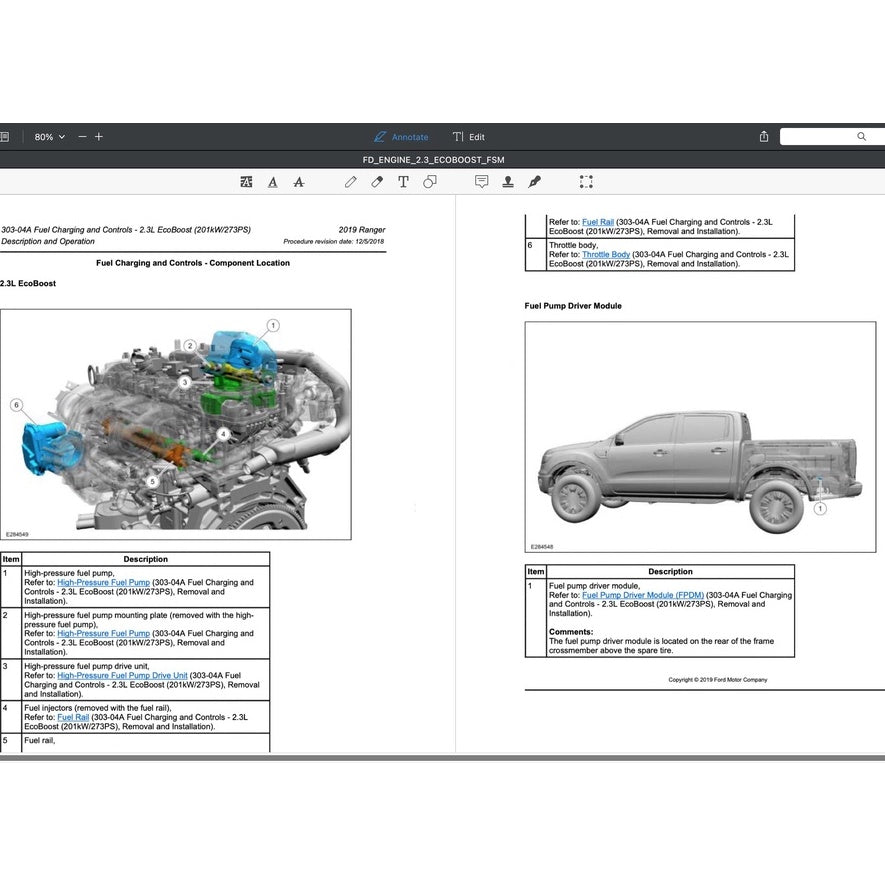Image resolution: width=885 pixels, height=885 pixels.
Task: Select the underline text tool
Action: [272, 182]
